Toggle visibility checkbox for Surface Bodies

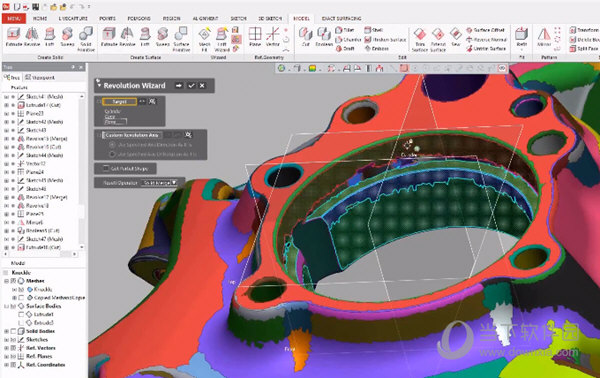pyautogui.click(x=13, y=306)
